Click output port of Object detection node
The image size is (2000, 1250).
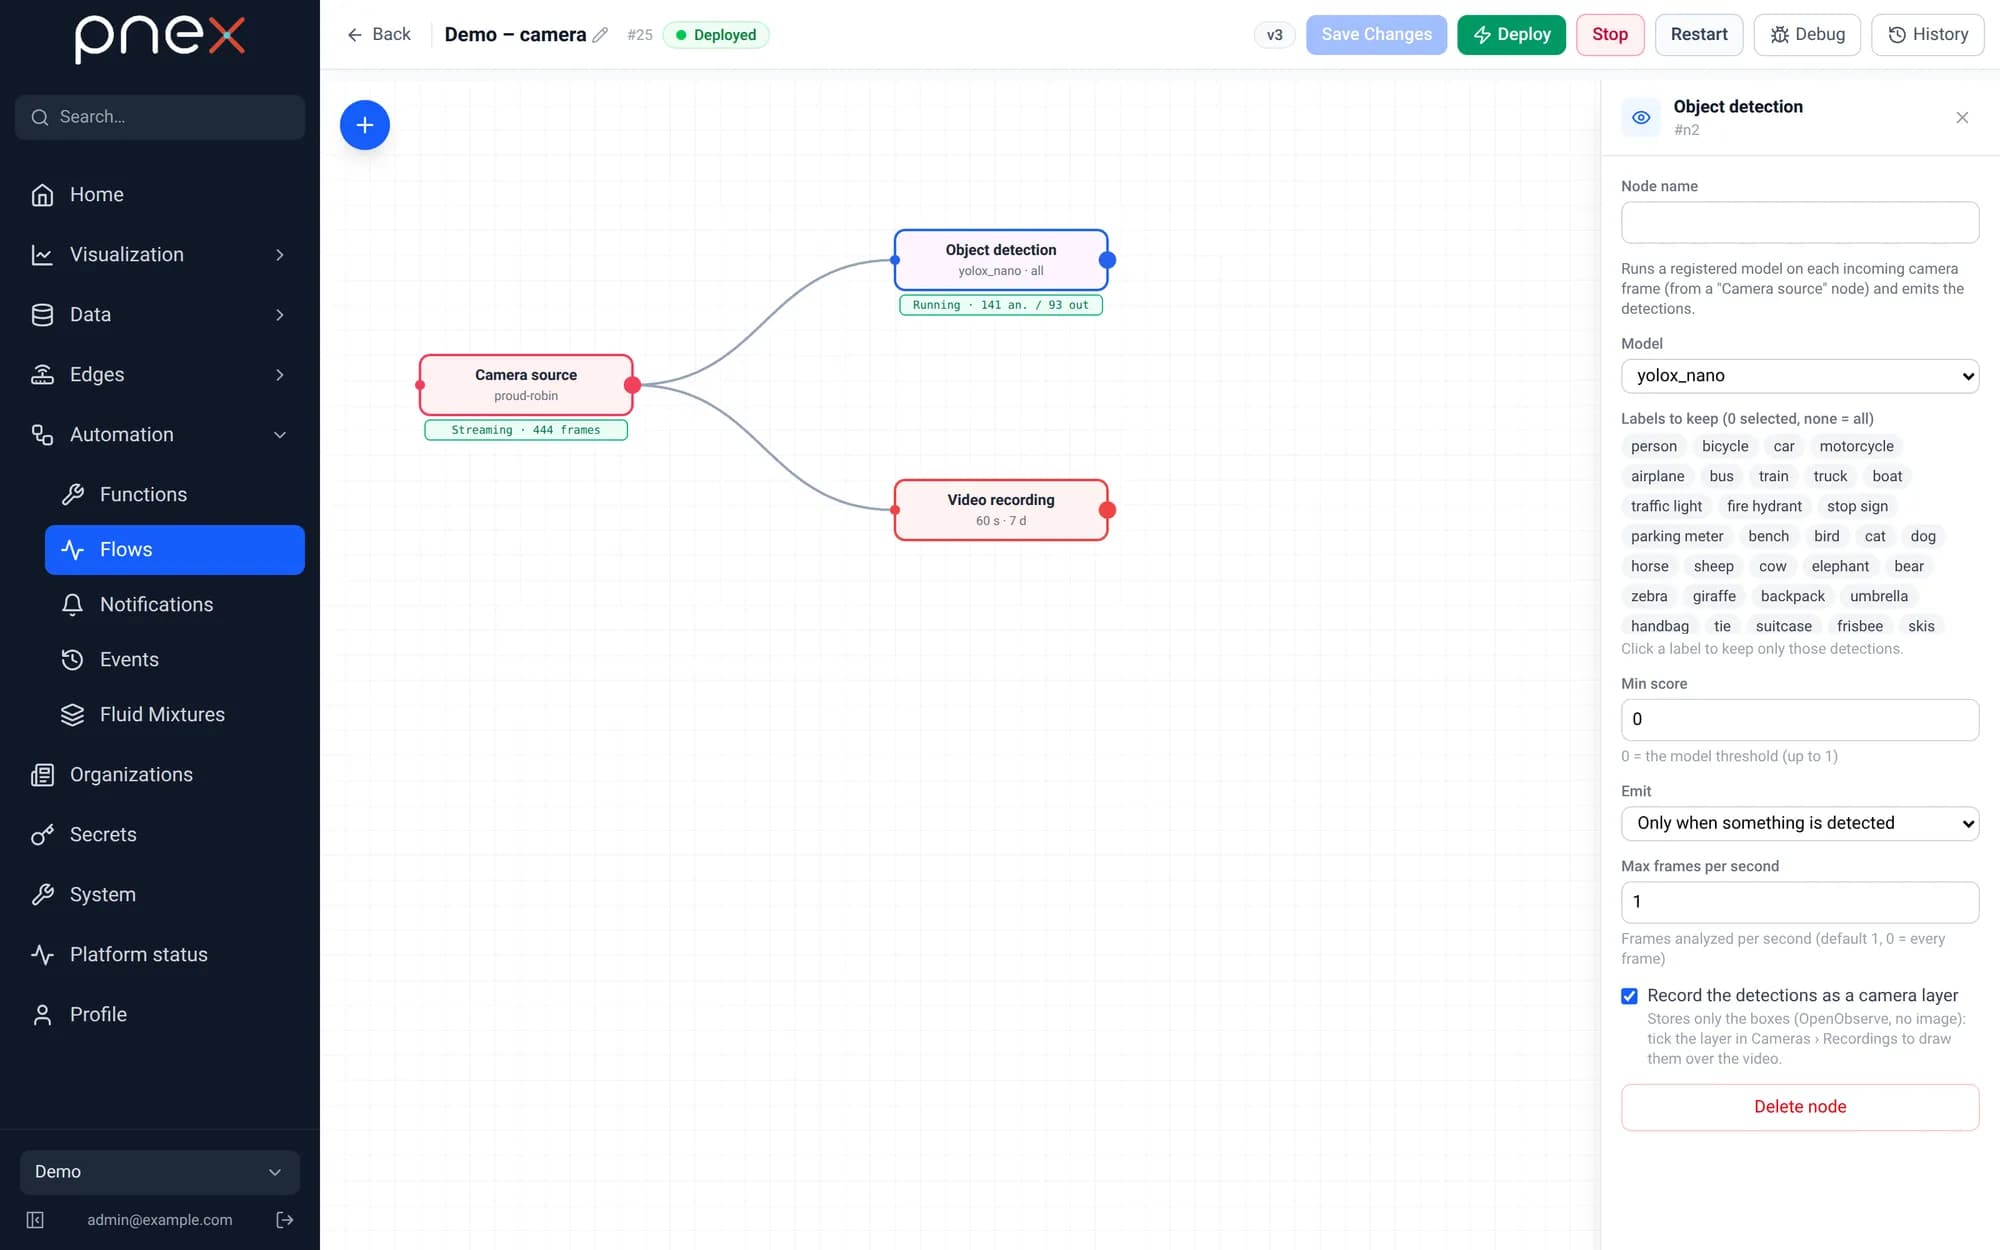(1107, 260)
